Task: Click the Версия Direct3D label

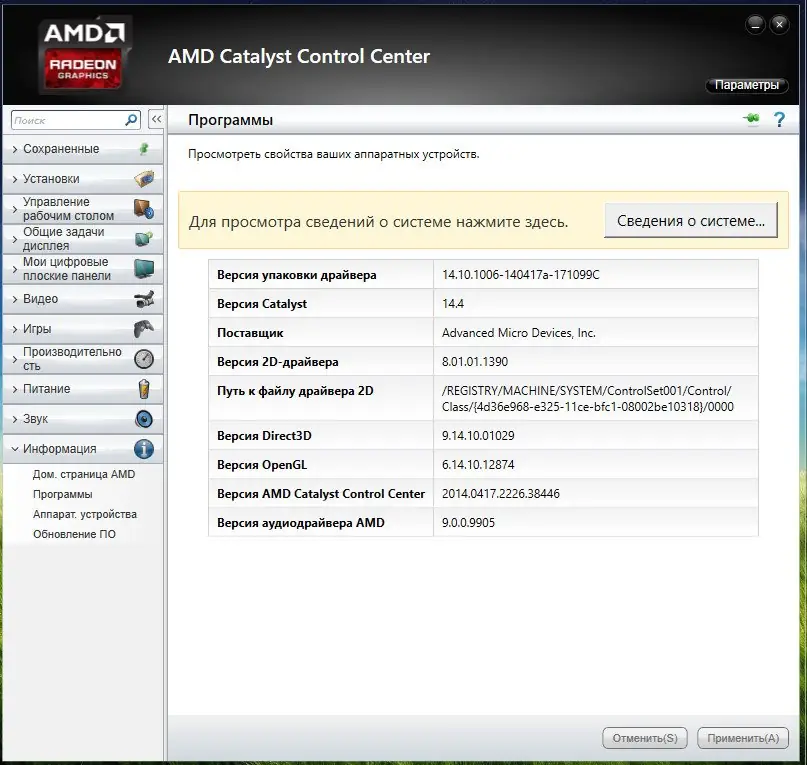Action: pos(264,436)
